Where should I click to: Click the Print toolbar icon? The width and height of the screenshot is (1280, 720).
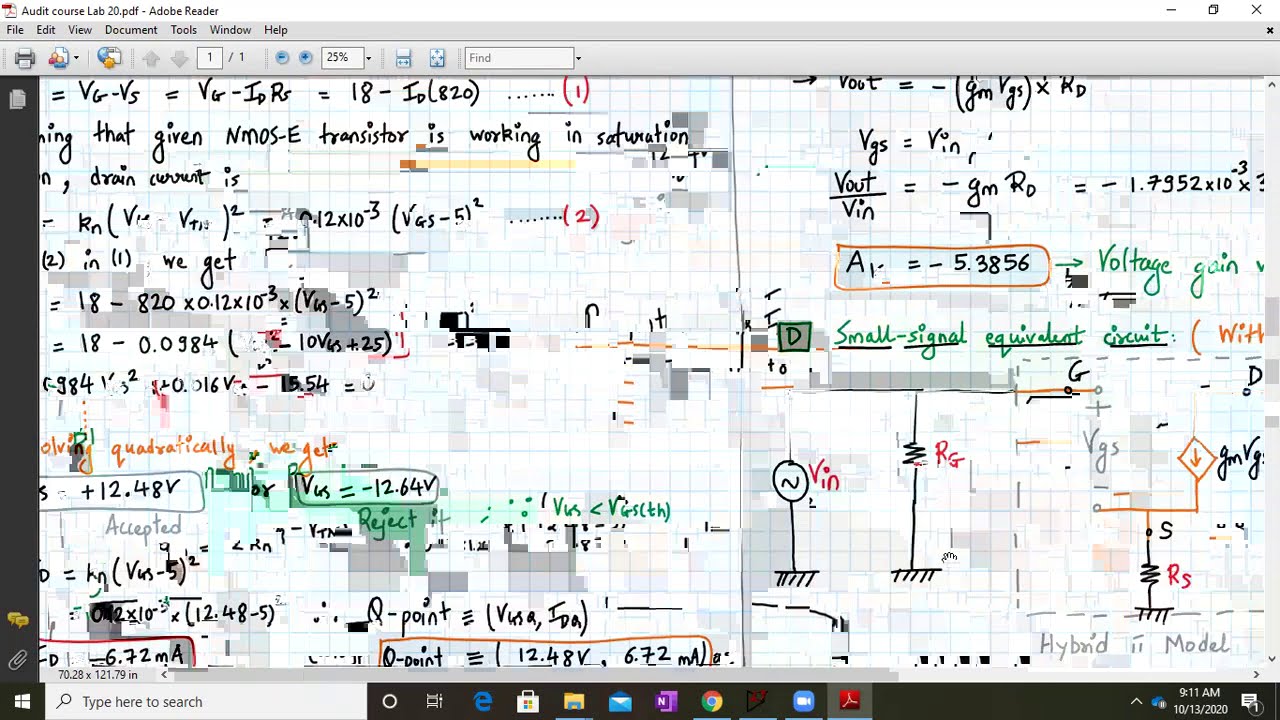25,58
